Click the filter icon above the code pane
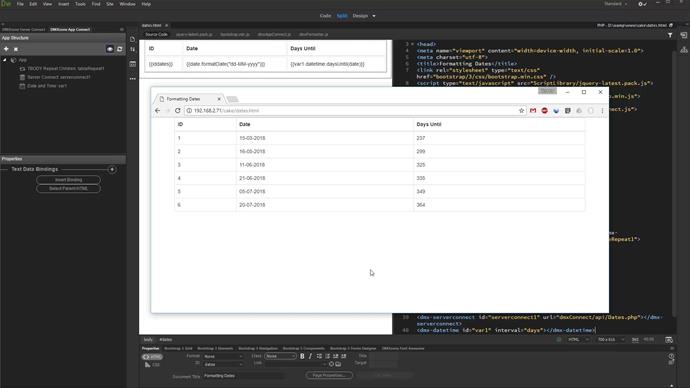Image resolution: width=690 pixels, height=388 pixels. [x=670, y=35]
